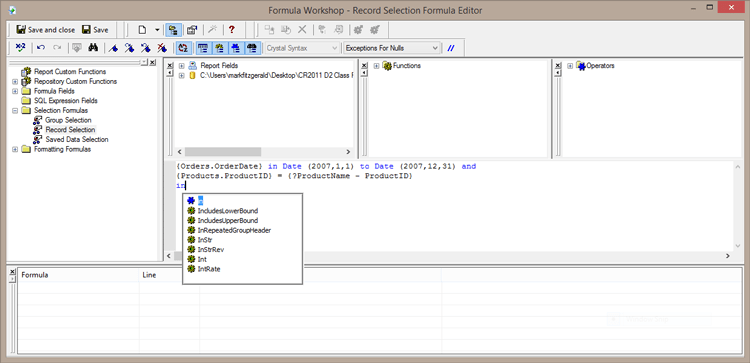Click fields panel scroll right arrow
Viewport: 750px width, 363px height.
348,152
